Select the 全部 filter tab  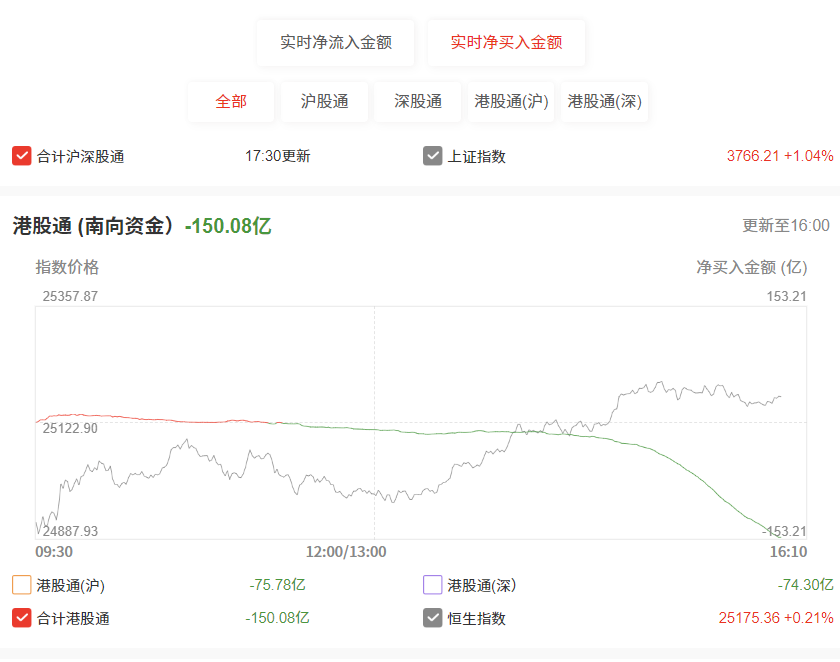[x=231, y=102]
